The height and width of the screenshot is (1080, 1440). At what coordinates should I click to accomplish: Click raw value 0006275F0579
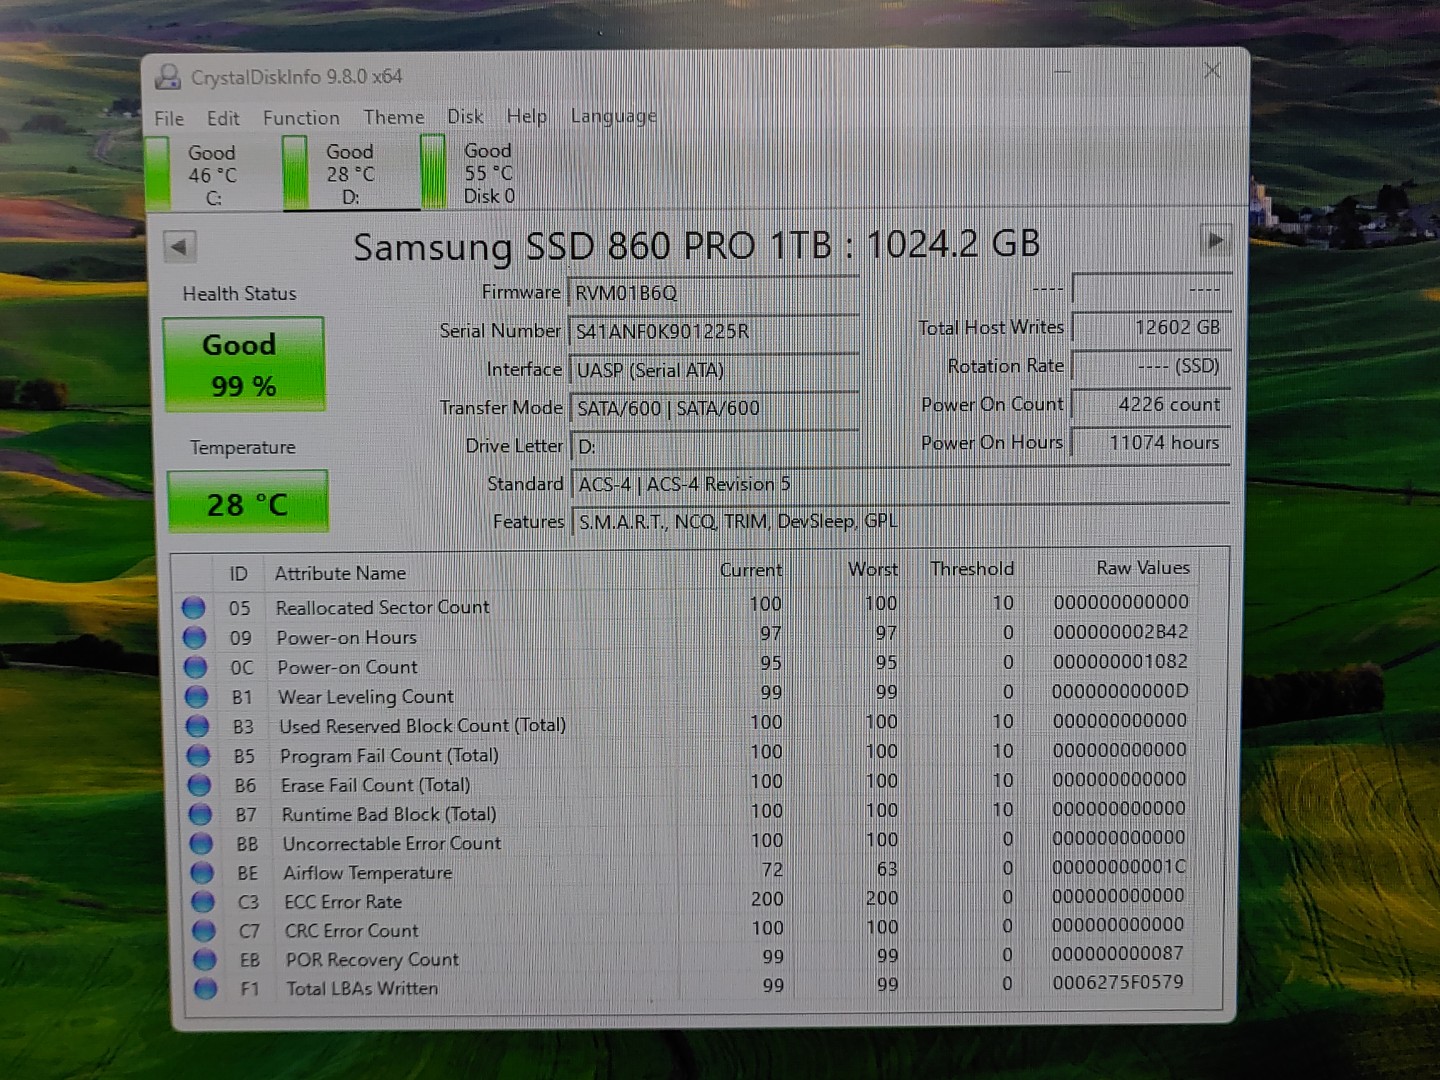pos(1118,982)
